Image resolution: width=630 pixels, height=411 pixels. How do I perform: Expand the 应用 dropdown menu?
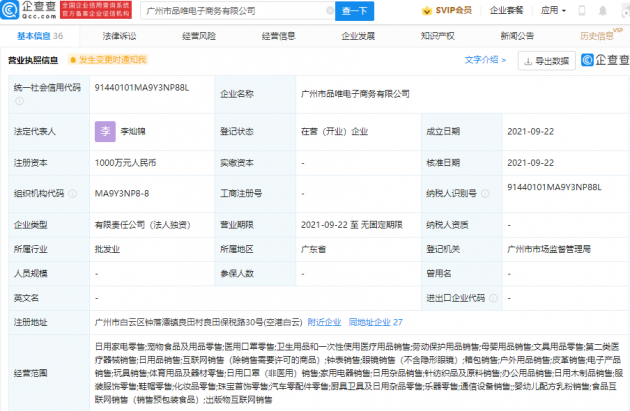[x=553, y=10]
